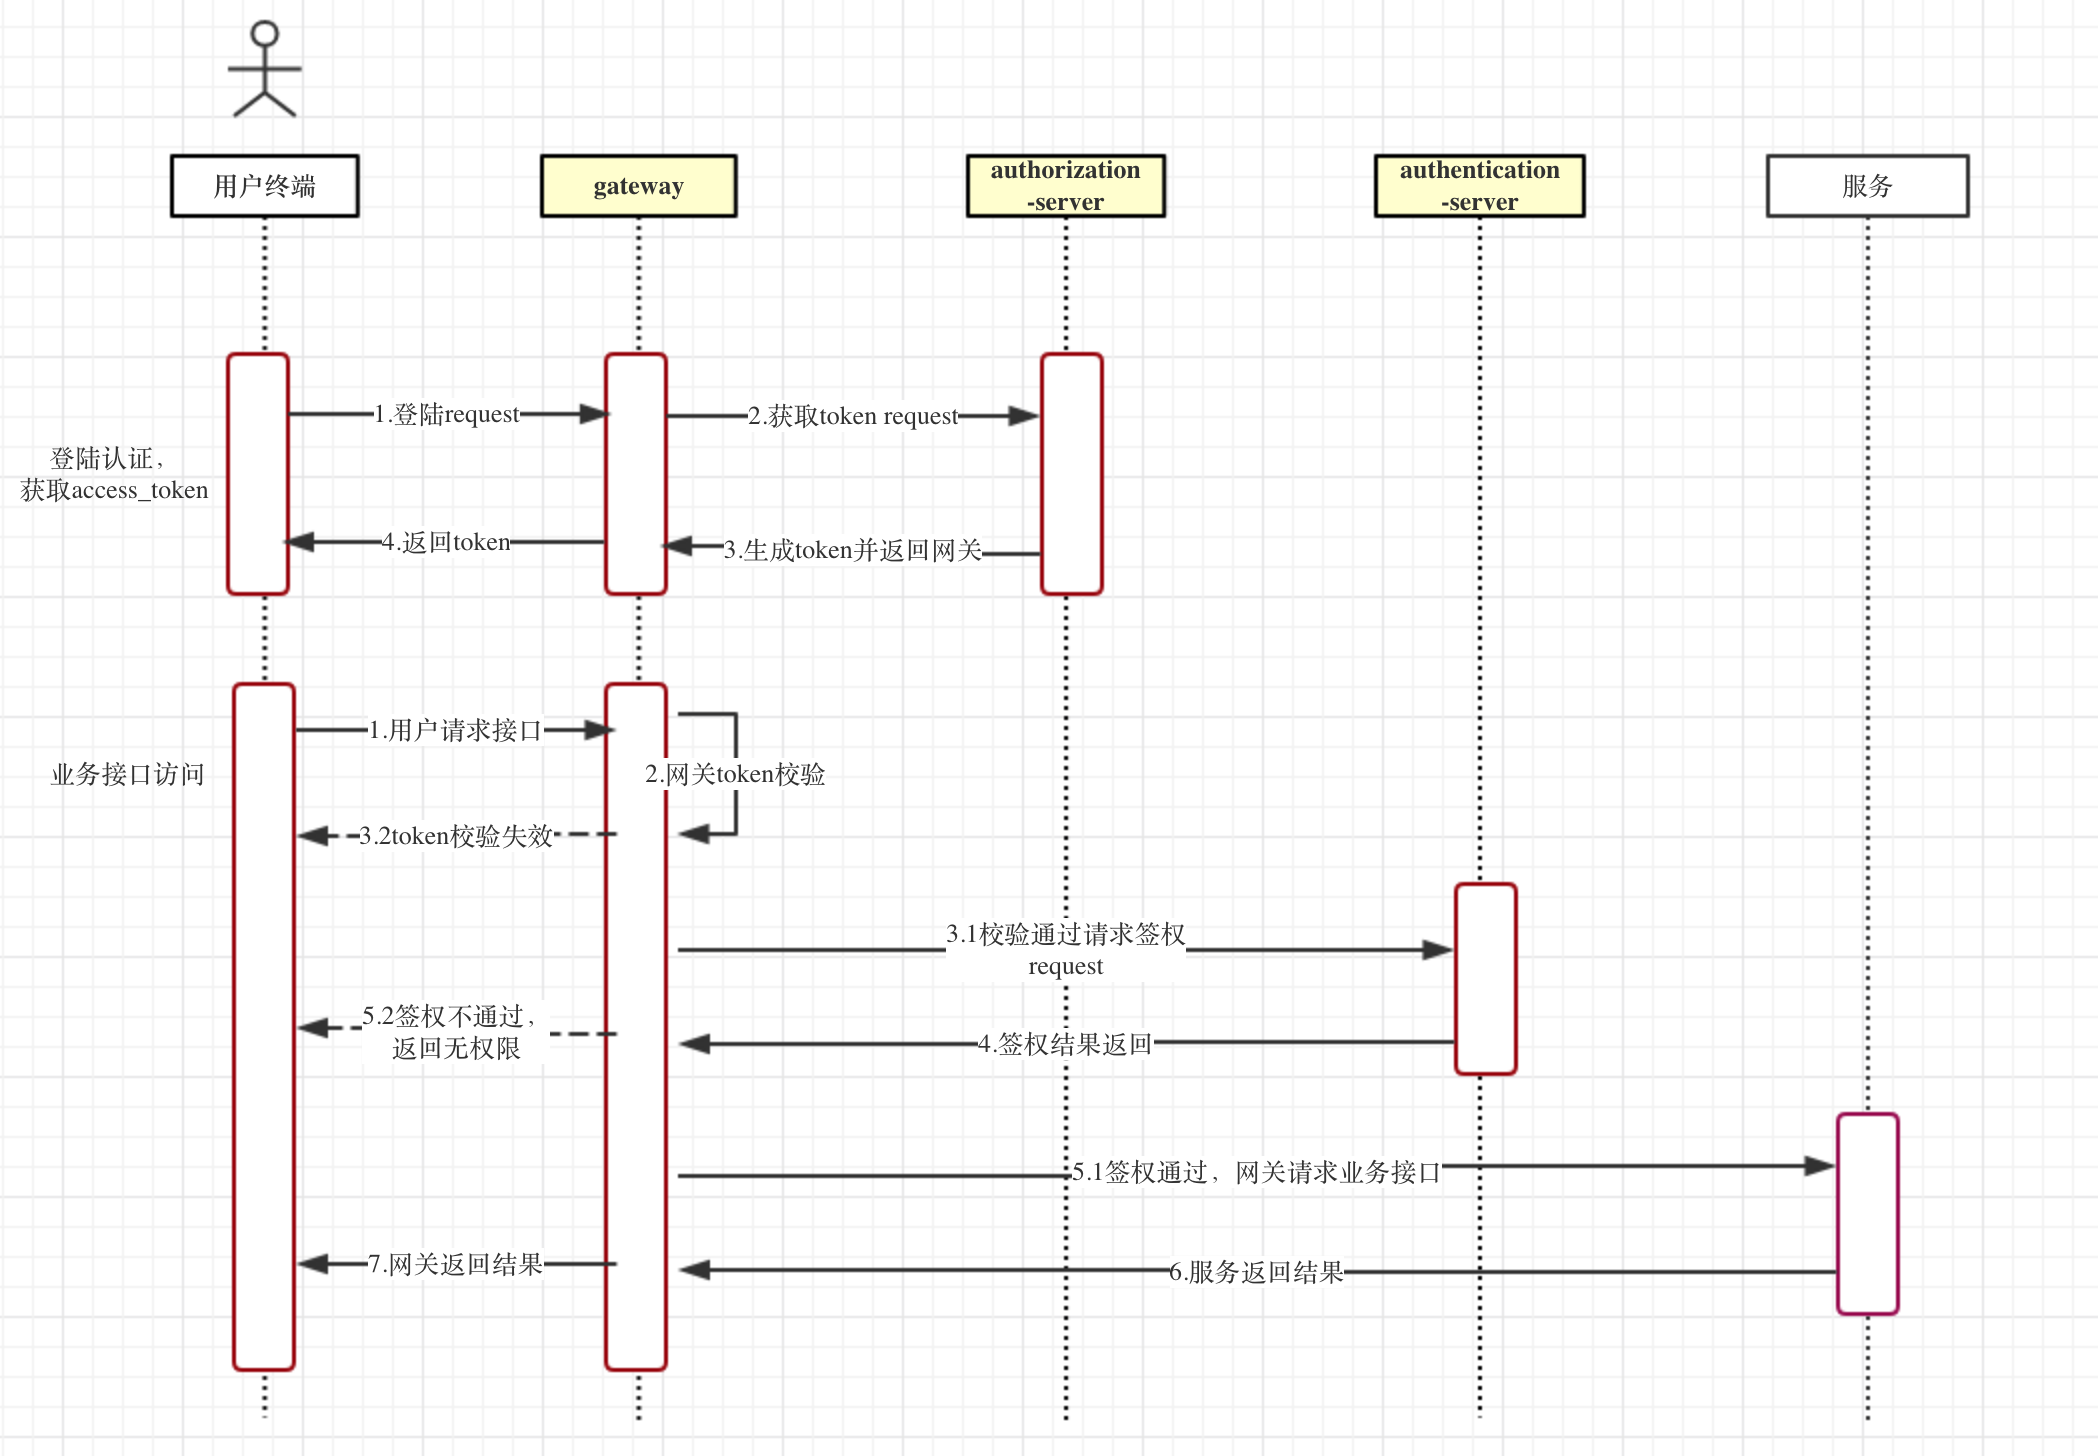Select the 4.返回token message label
Image resolution: width=2098 pixels, height=1456 pixels.
coord(446,542)
